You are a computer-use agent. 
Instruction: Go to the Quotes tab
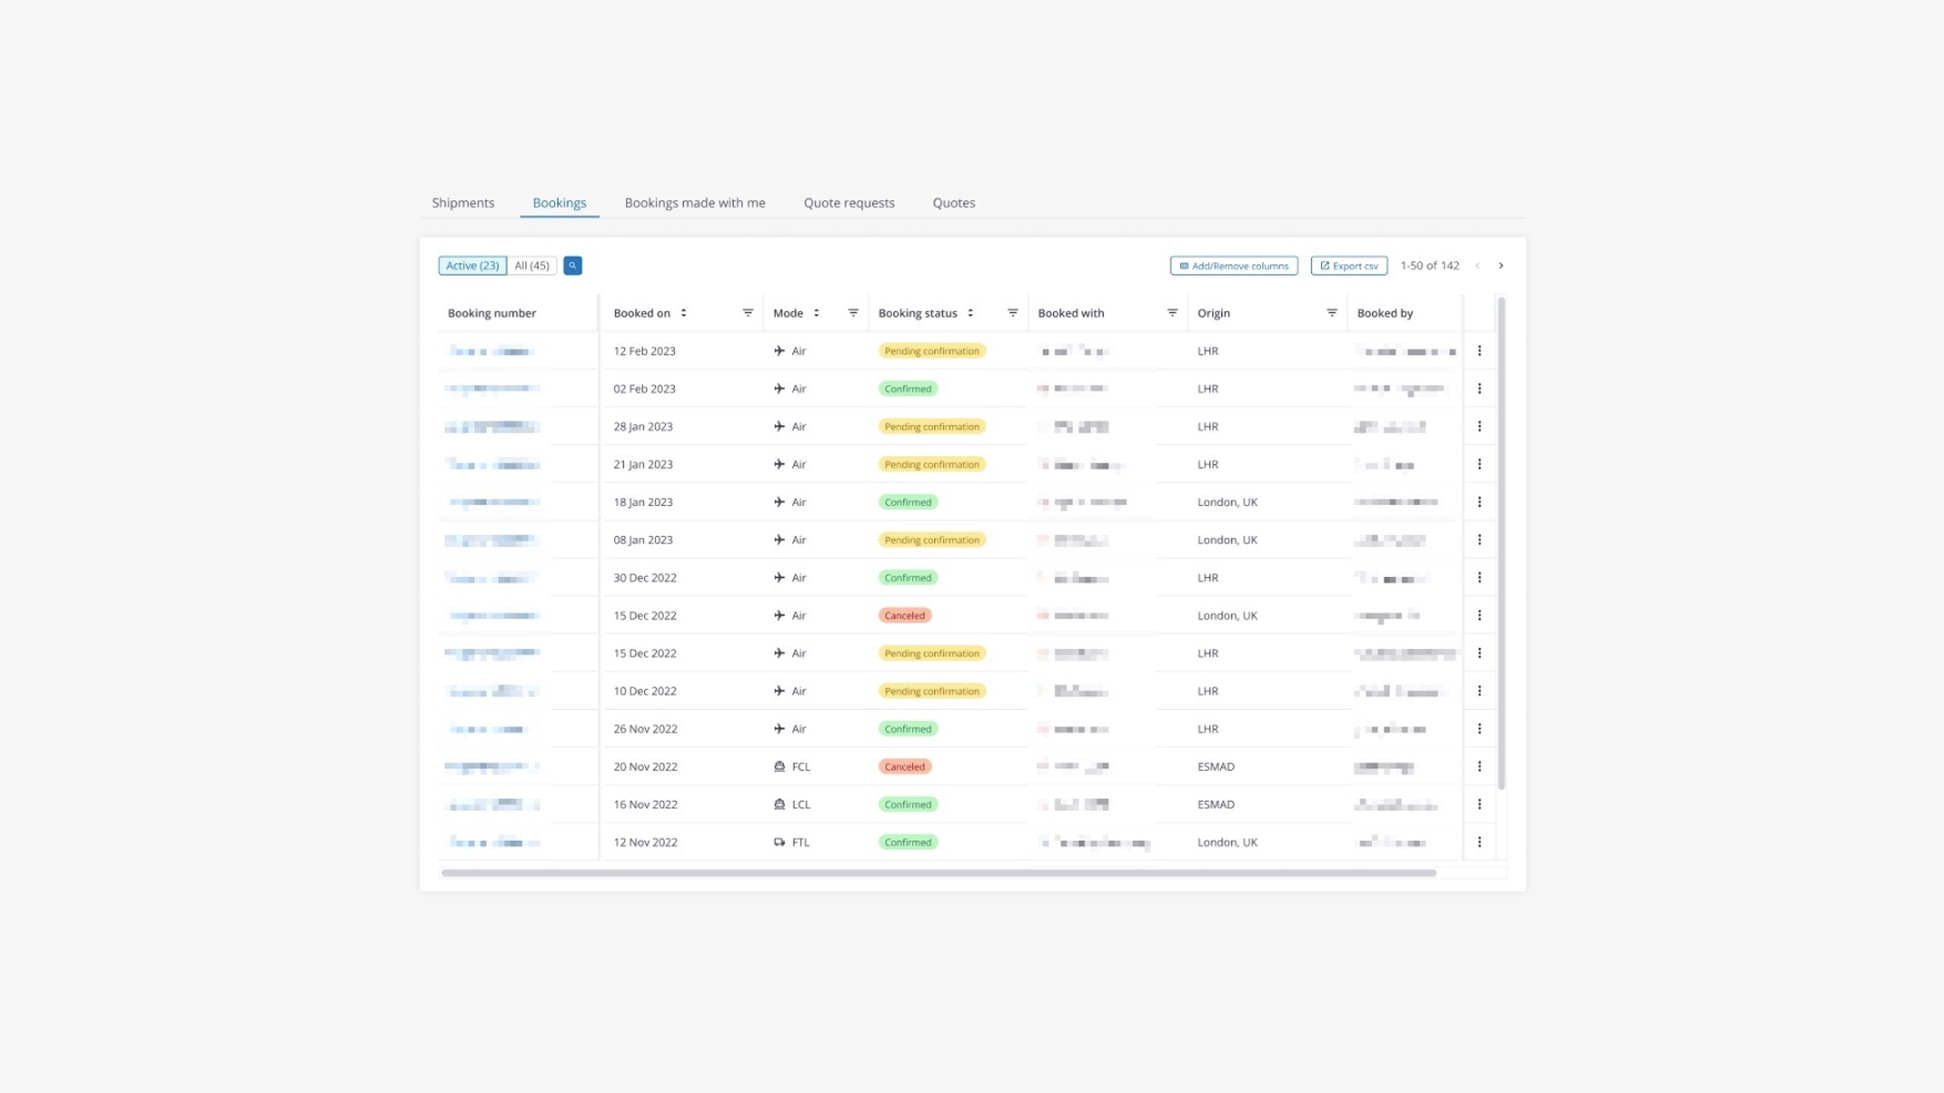[x=953, y=202]
